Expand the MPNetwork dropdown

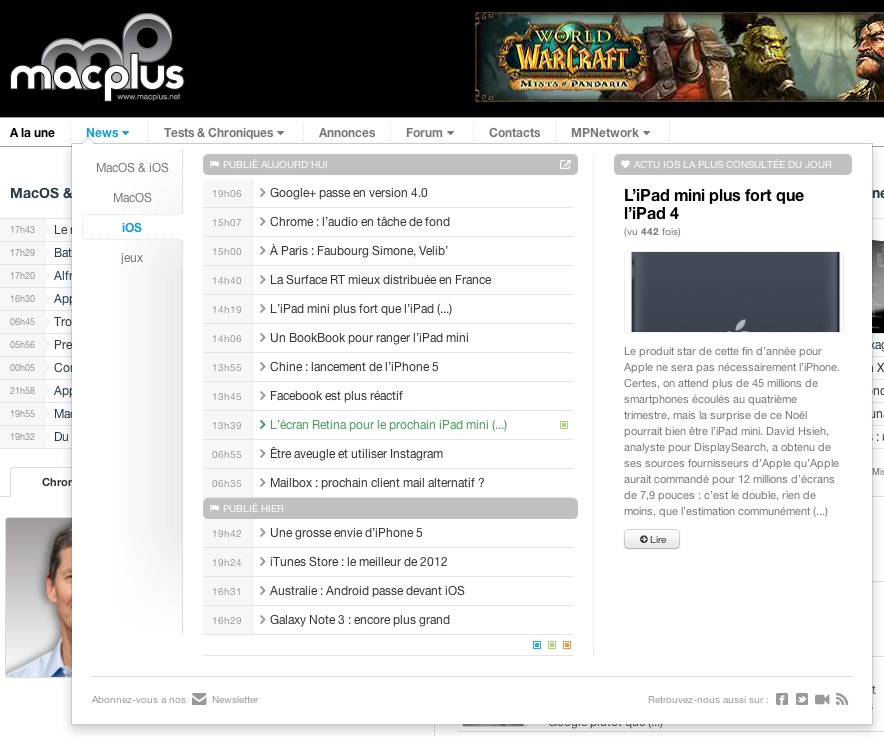click(611, 133)
